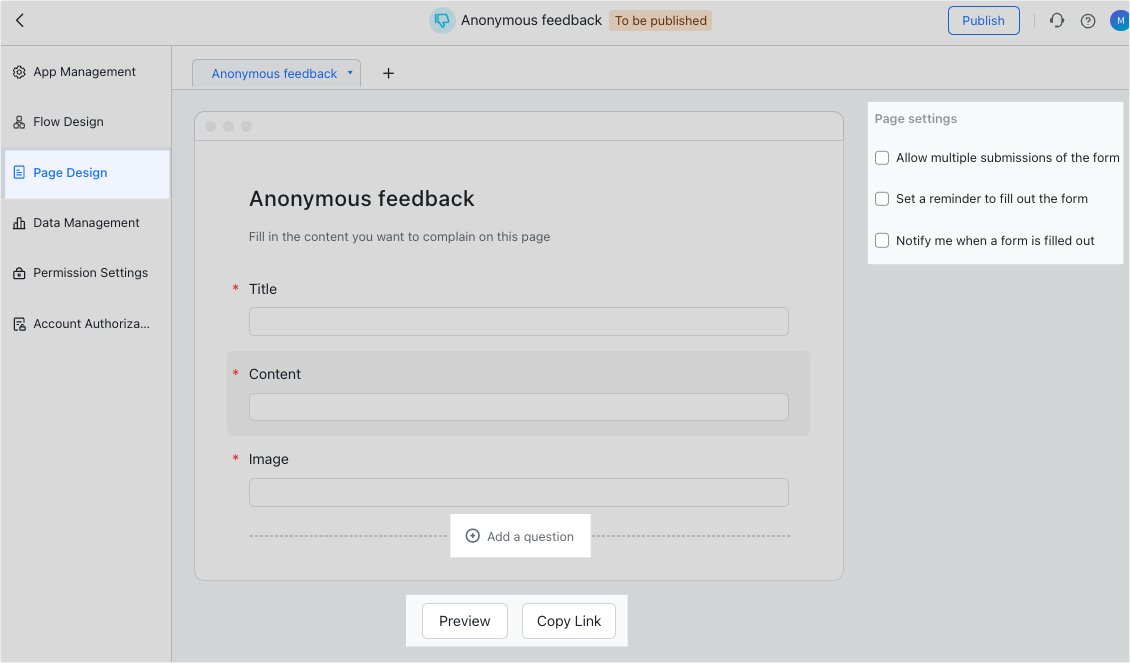Open the form Preview
The image size is (1130, 663).
click(464, 621)
